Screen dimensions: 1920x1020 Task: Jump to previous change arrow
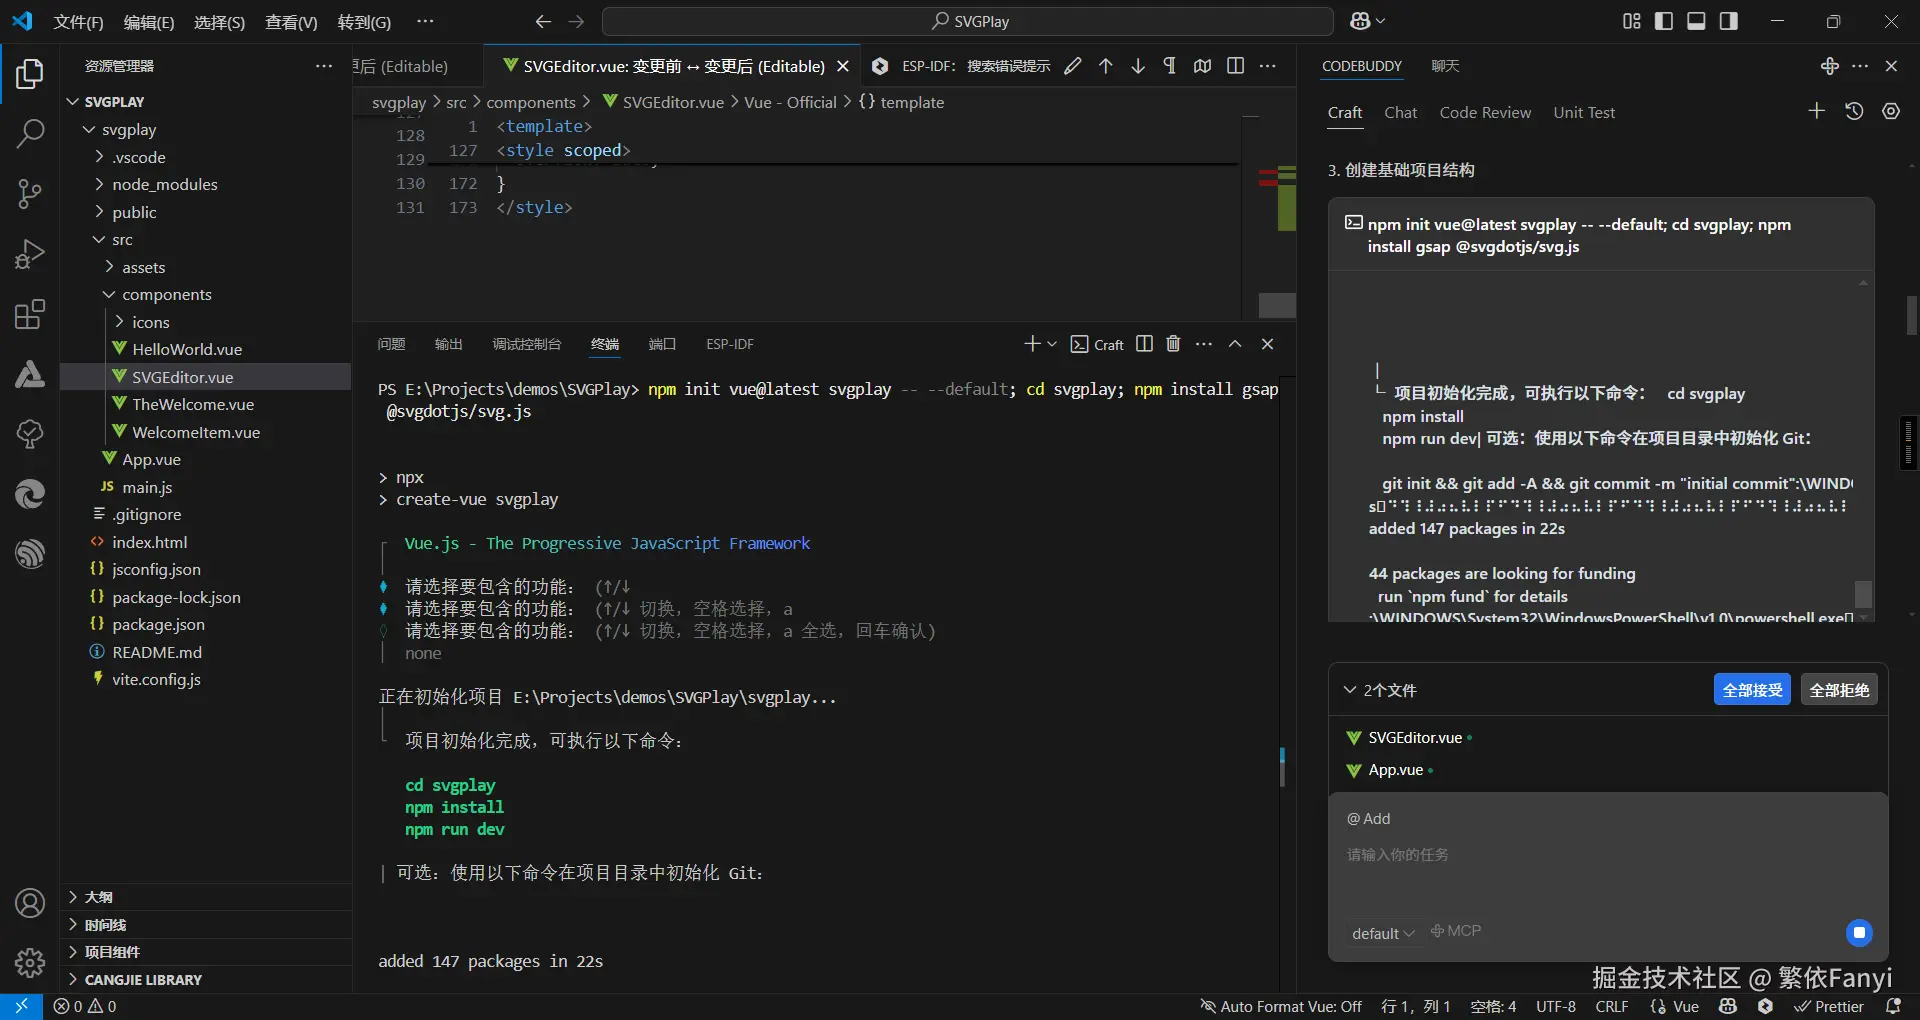1105,66
